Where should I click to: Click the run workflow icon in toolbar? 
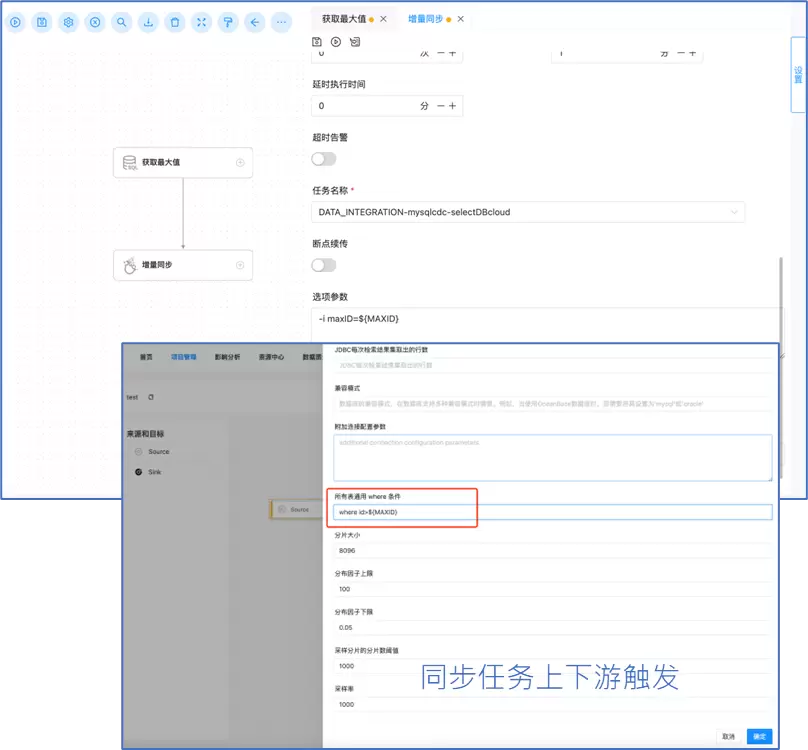coord(16,22)
